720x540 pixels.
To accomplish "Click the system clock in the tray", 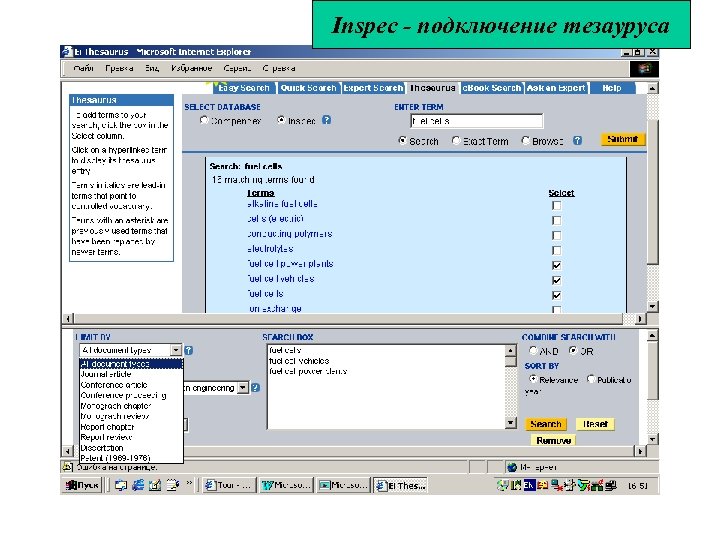I will click(x=638, y=486).
